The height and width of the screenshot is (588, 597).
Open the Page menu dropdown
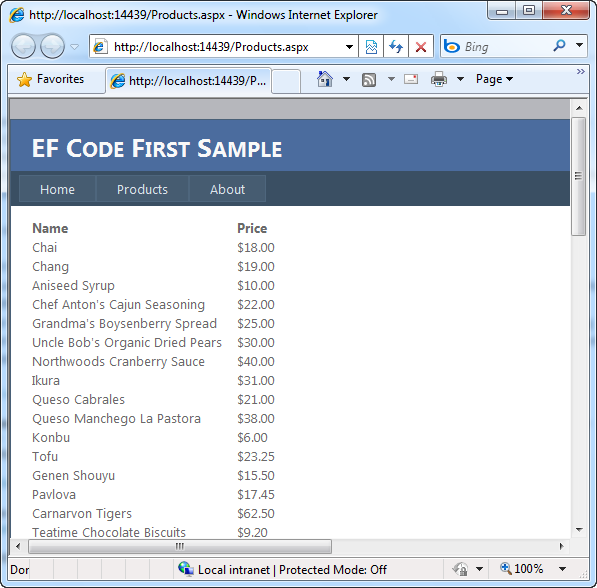(x=494, y=79)
